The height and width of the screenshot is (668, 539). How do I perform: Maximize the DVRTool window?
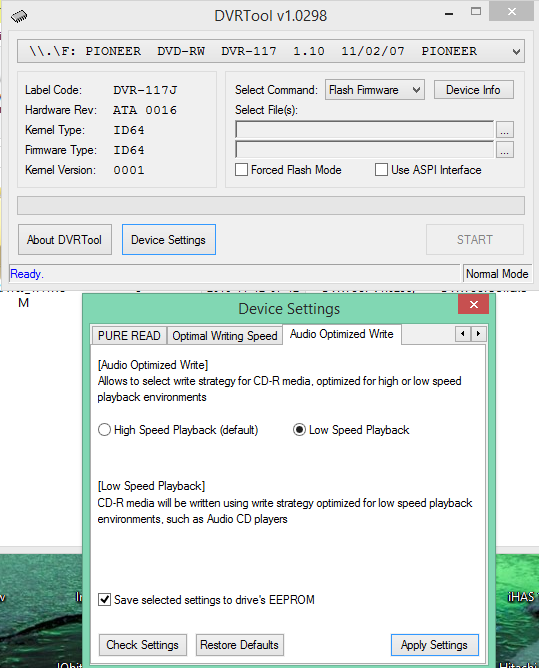476,12
